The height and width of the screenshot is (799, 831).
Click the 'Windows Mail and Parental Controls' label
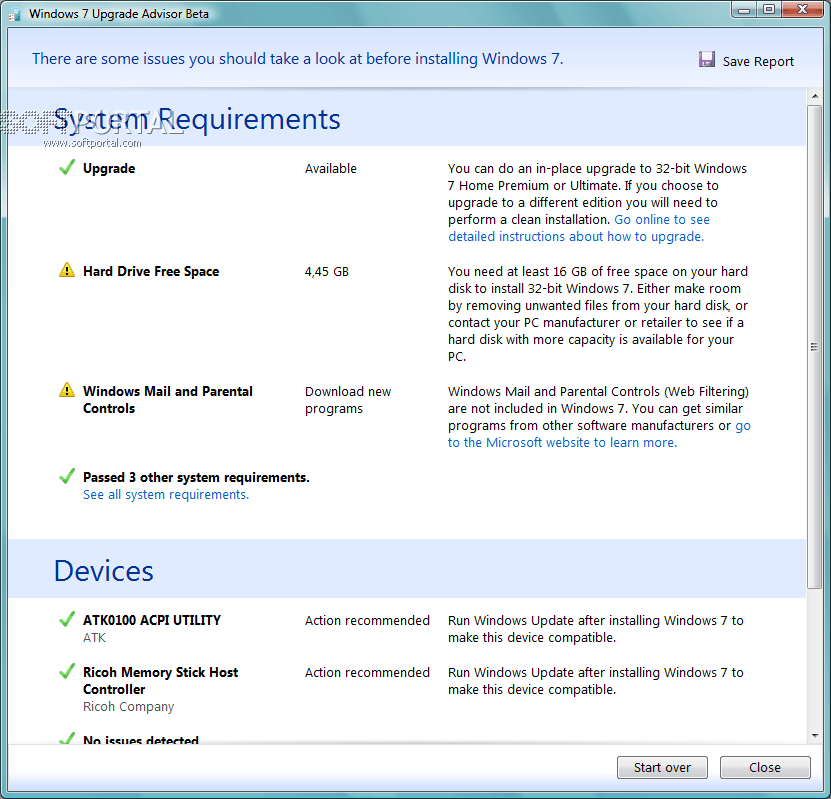167,400
